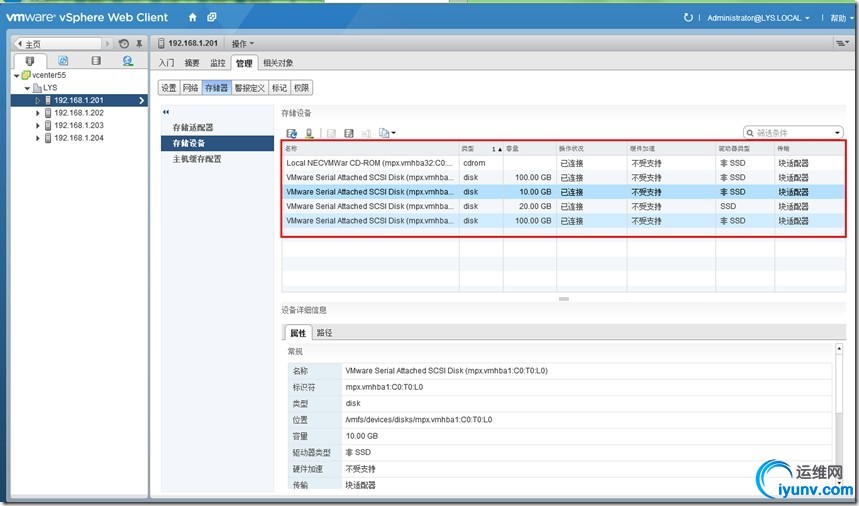Open the 相关对象 tab

[278, 63]
